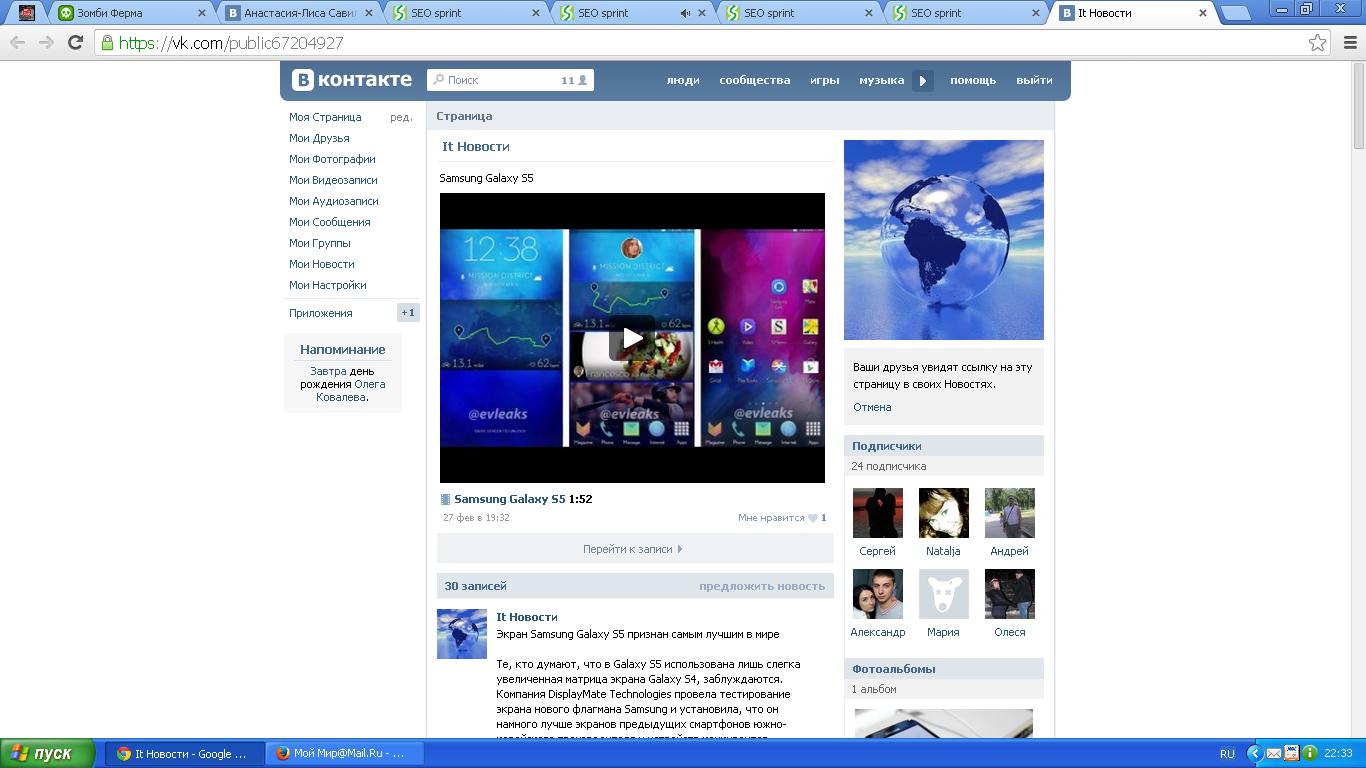Open the Подписчики section header

point(944,446)
